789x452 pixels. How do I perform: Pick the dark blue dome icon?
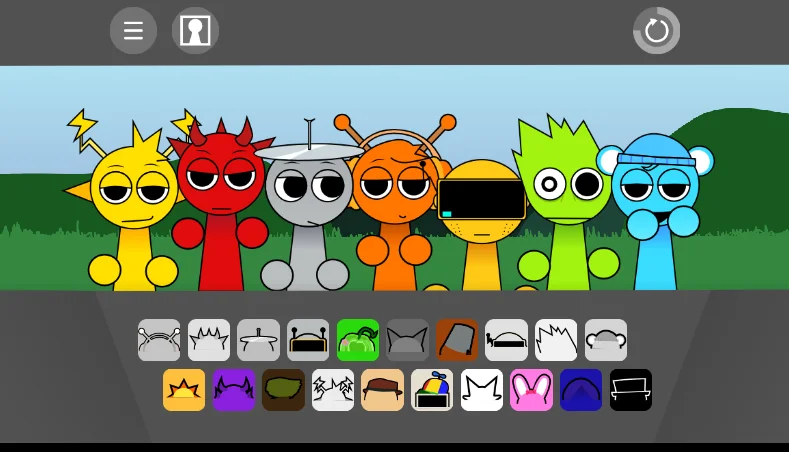point(581,390)
